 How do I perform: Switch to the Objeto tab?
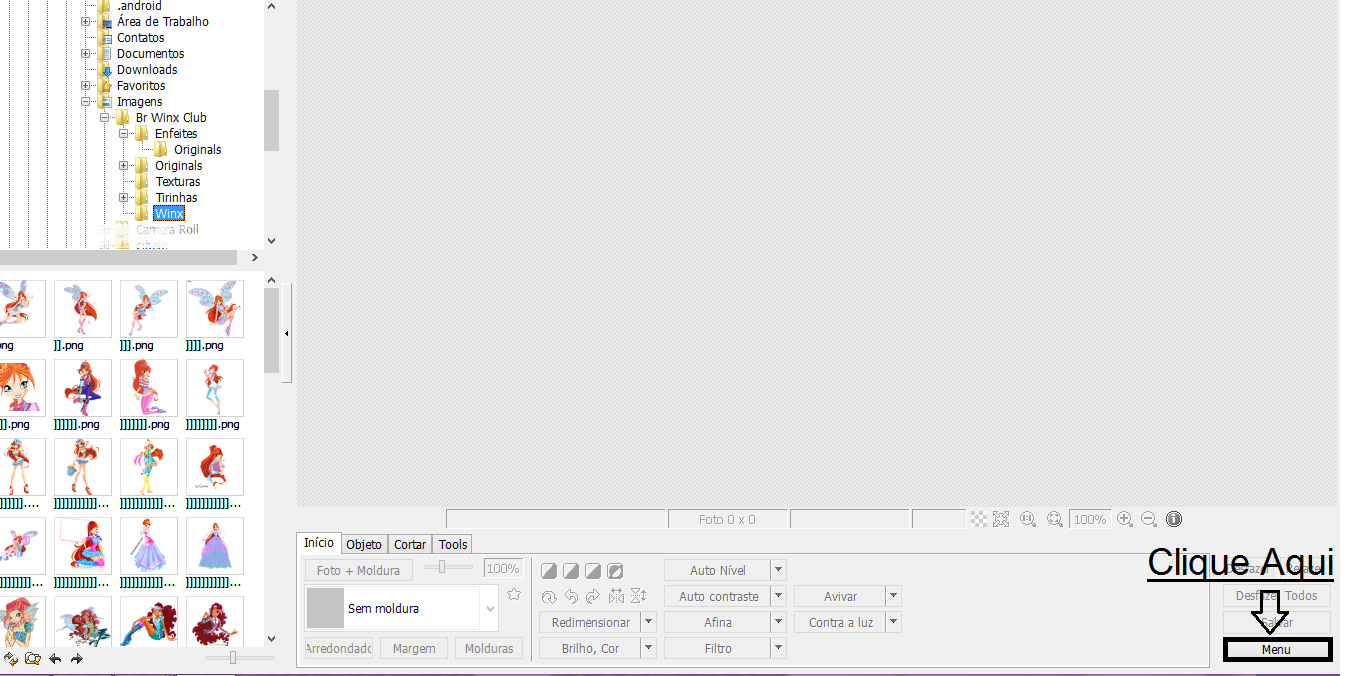364,544
